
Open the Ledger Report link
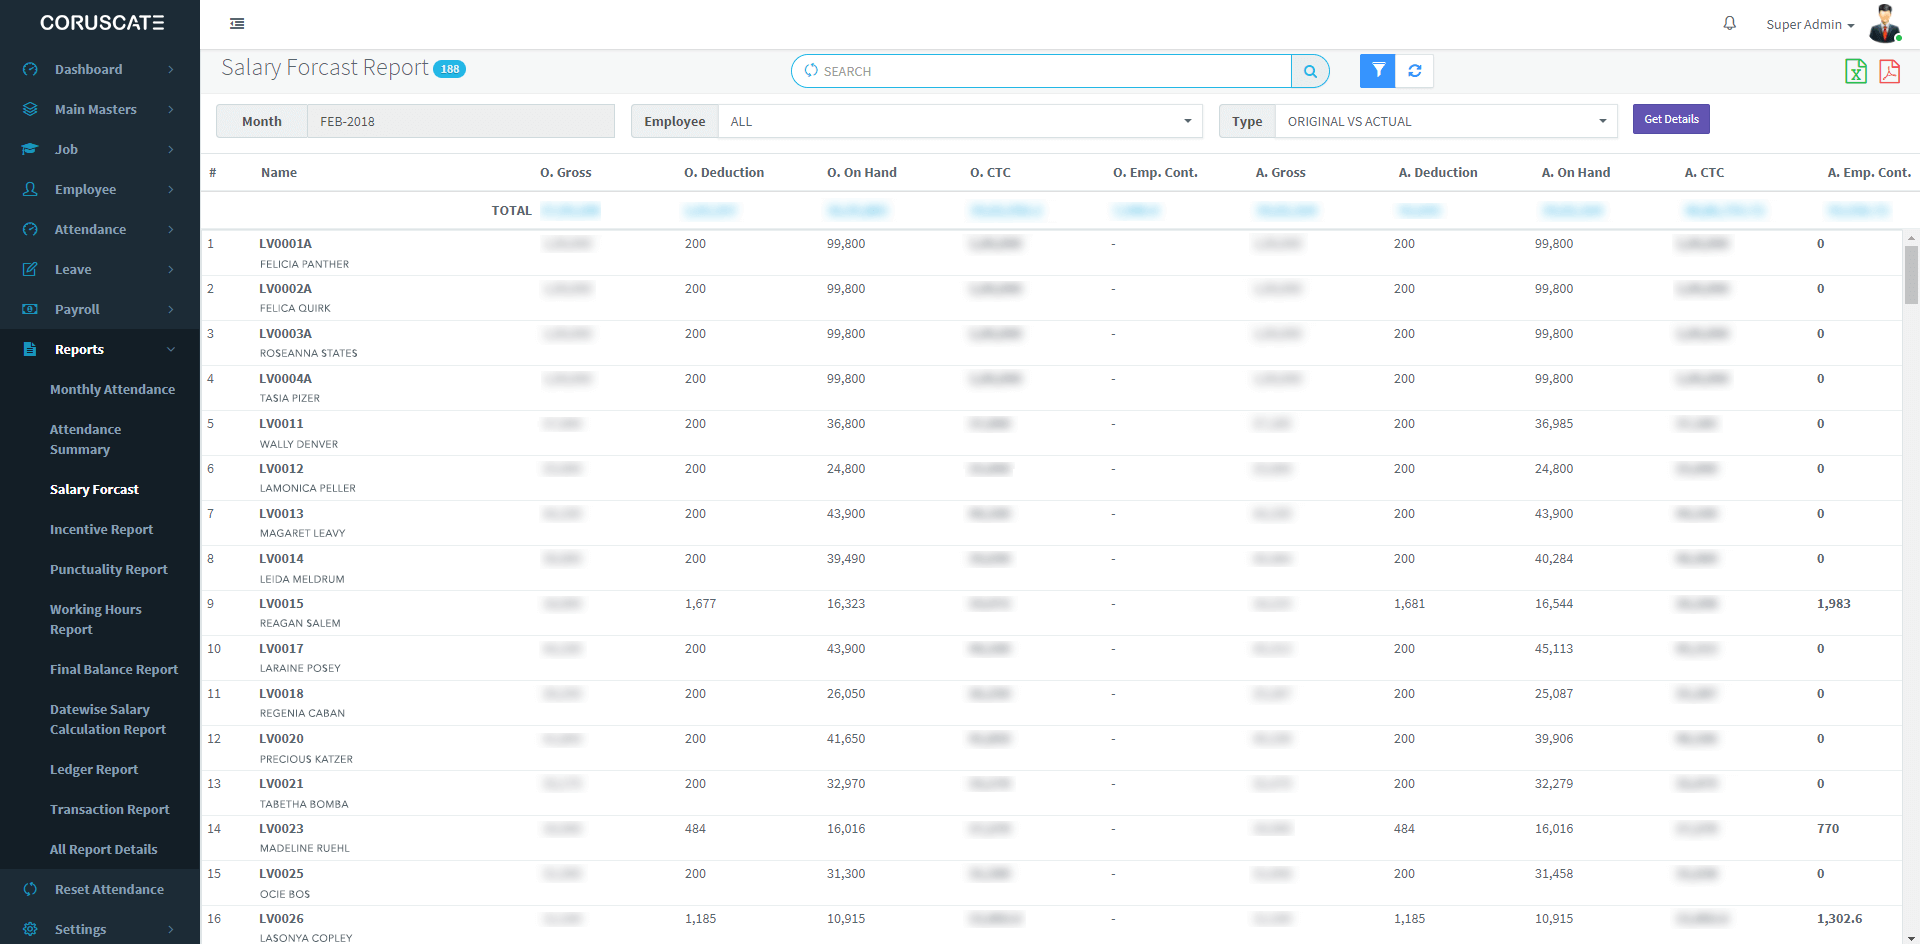point(94,769)
